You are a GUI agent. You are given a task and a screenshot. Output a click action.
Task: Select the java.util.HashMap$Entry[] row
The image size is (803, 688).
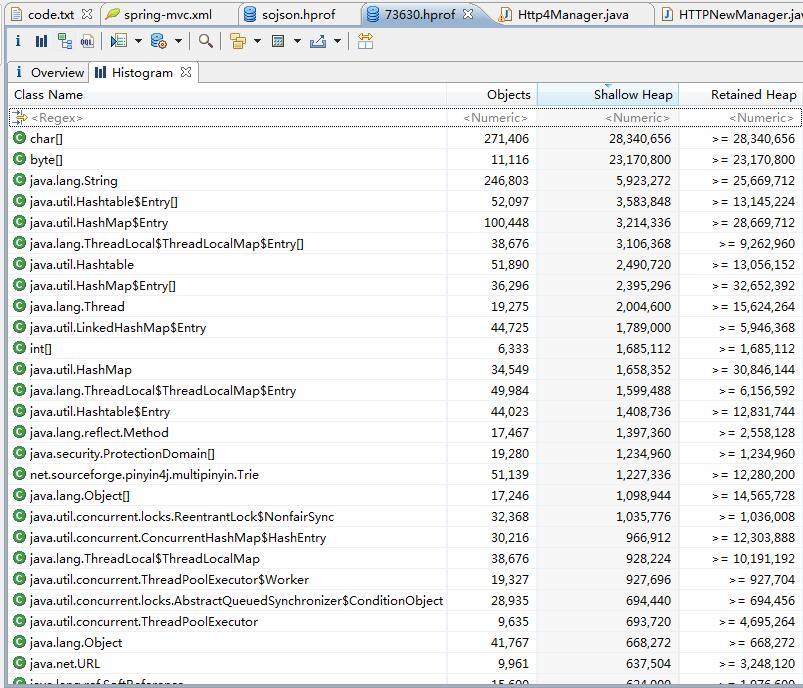click(405, 285)
